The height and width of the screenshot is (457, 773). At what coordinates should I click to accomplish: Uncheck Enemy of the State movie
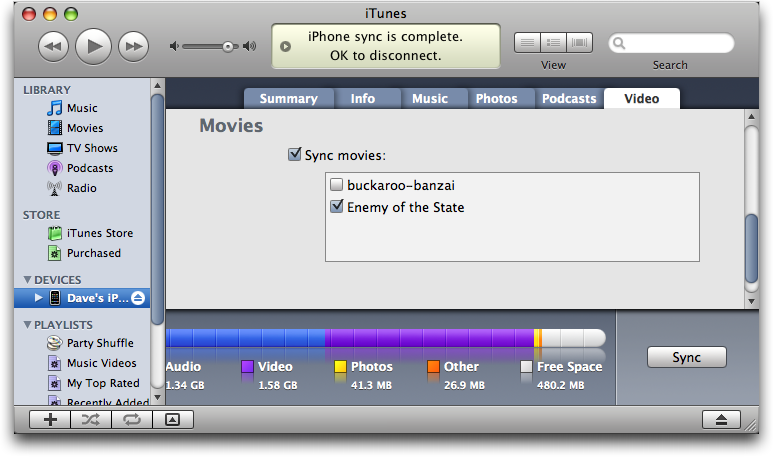click(337, 206)
